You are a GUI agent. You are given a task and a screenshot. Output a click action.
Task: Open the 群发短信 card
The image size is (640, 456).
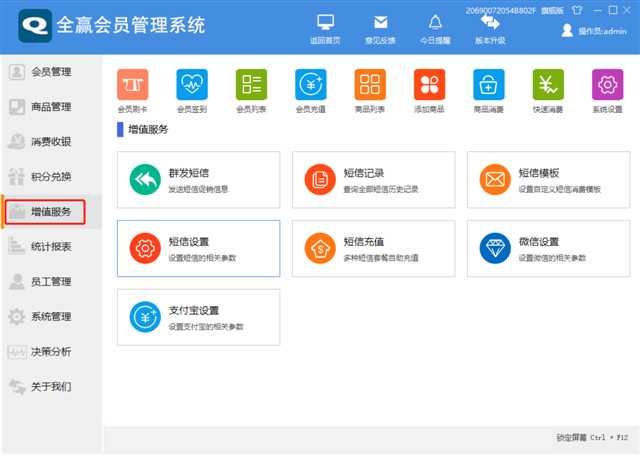click(199, 180)
